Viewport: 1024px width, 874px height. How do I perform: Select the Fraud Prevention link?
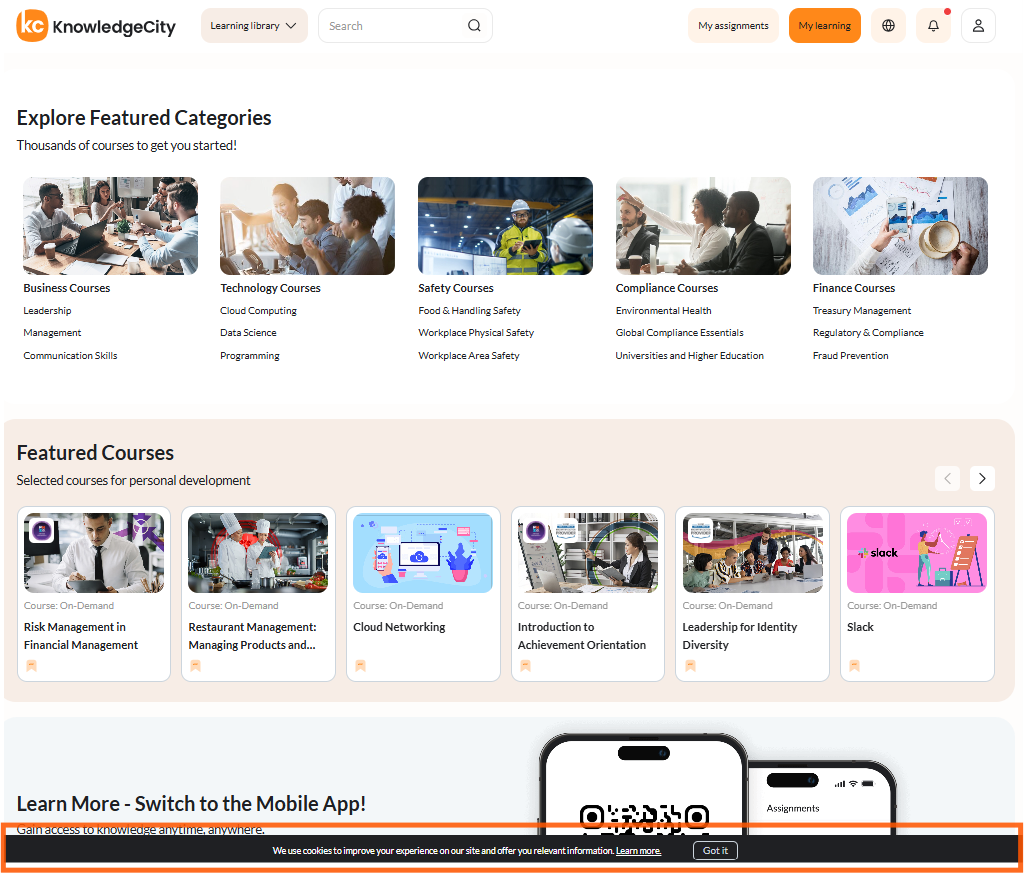(850, 355)
